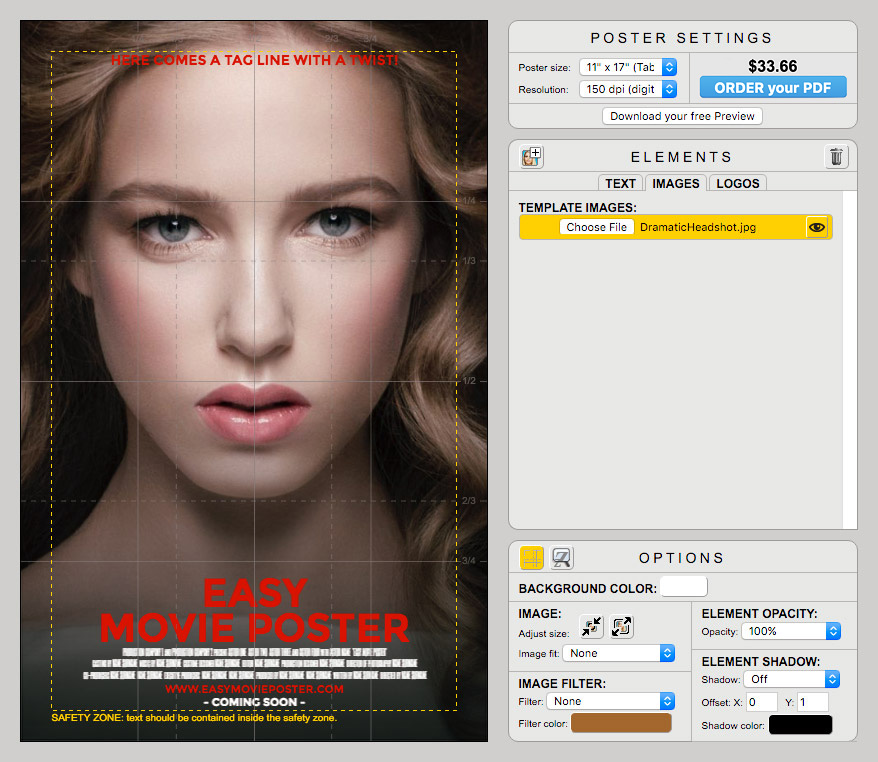
Task: Click Download your free Preview
Action: 681,115
